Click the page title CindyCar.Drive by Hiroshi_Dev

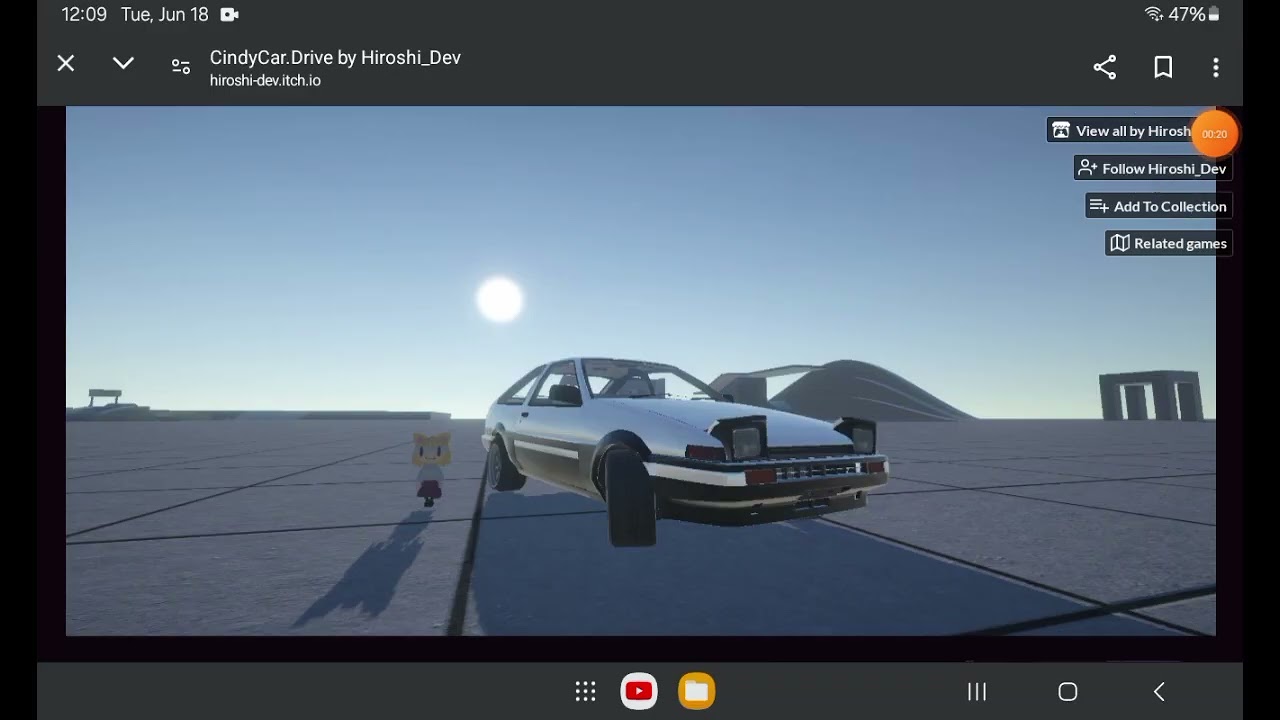click(335, 57)
